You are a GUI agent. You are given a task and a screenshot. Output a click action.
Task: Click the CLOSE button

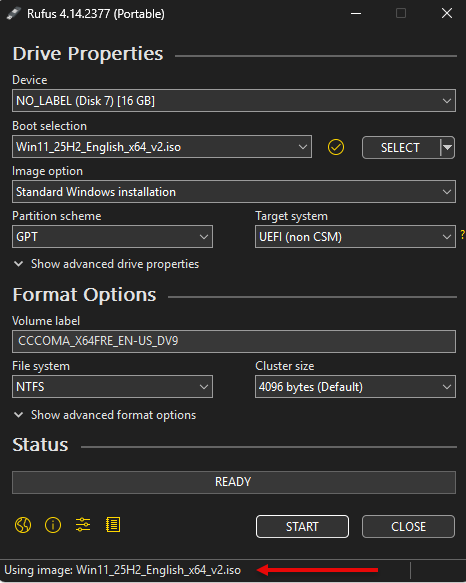click(408, 526)
